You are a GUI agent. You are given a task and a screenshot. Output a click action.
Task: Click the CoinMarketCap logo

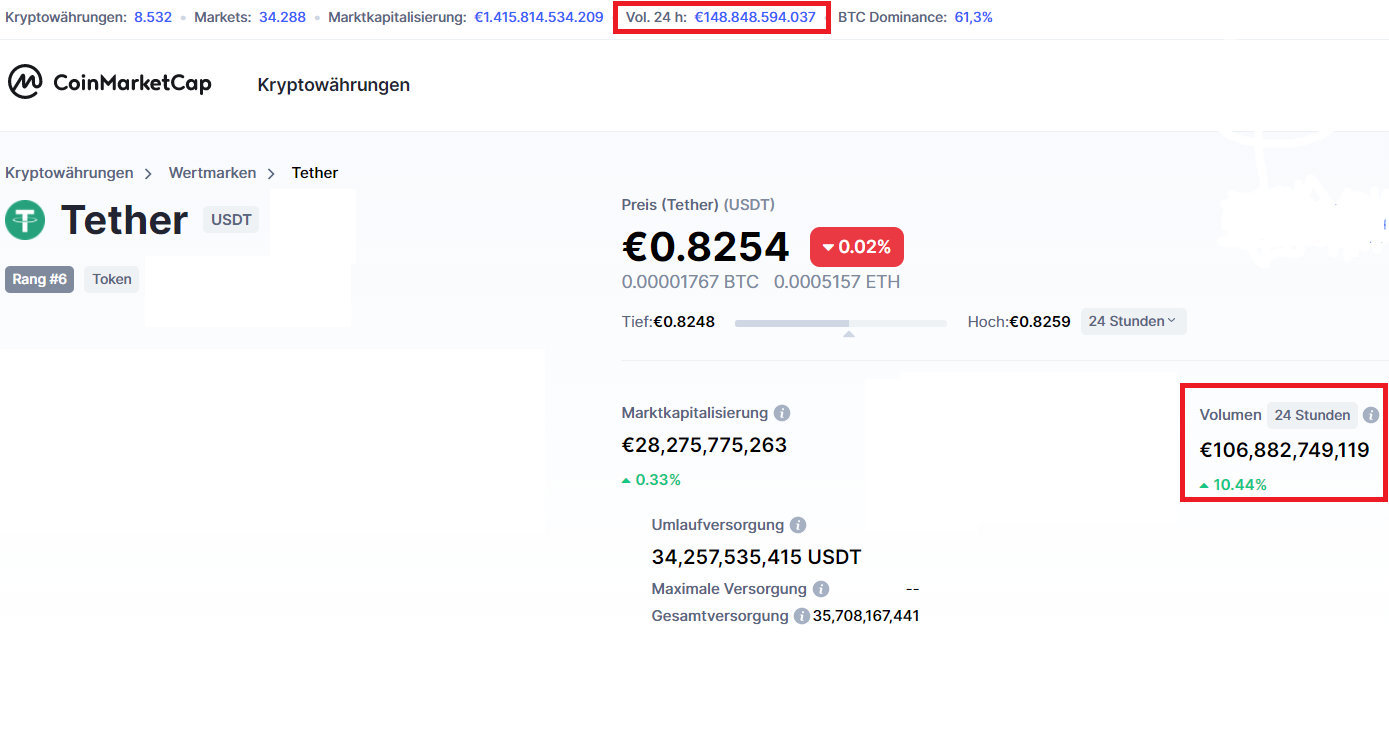[x=110, y=82]
